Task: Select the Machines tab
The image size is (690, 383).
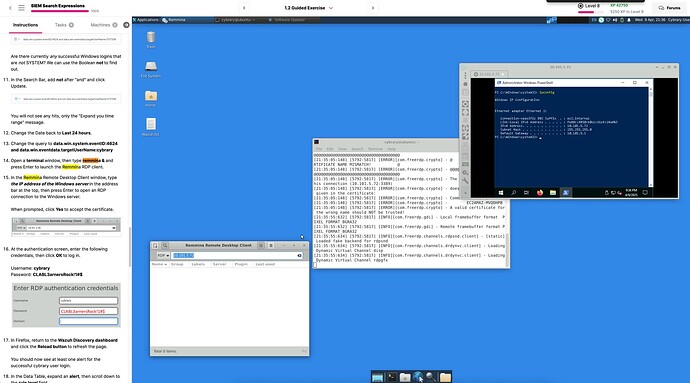Action: (x=104, y=25)
